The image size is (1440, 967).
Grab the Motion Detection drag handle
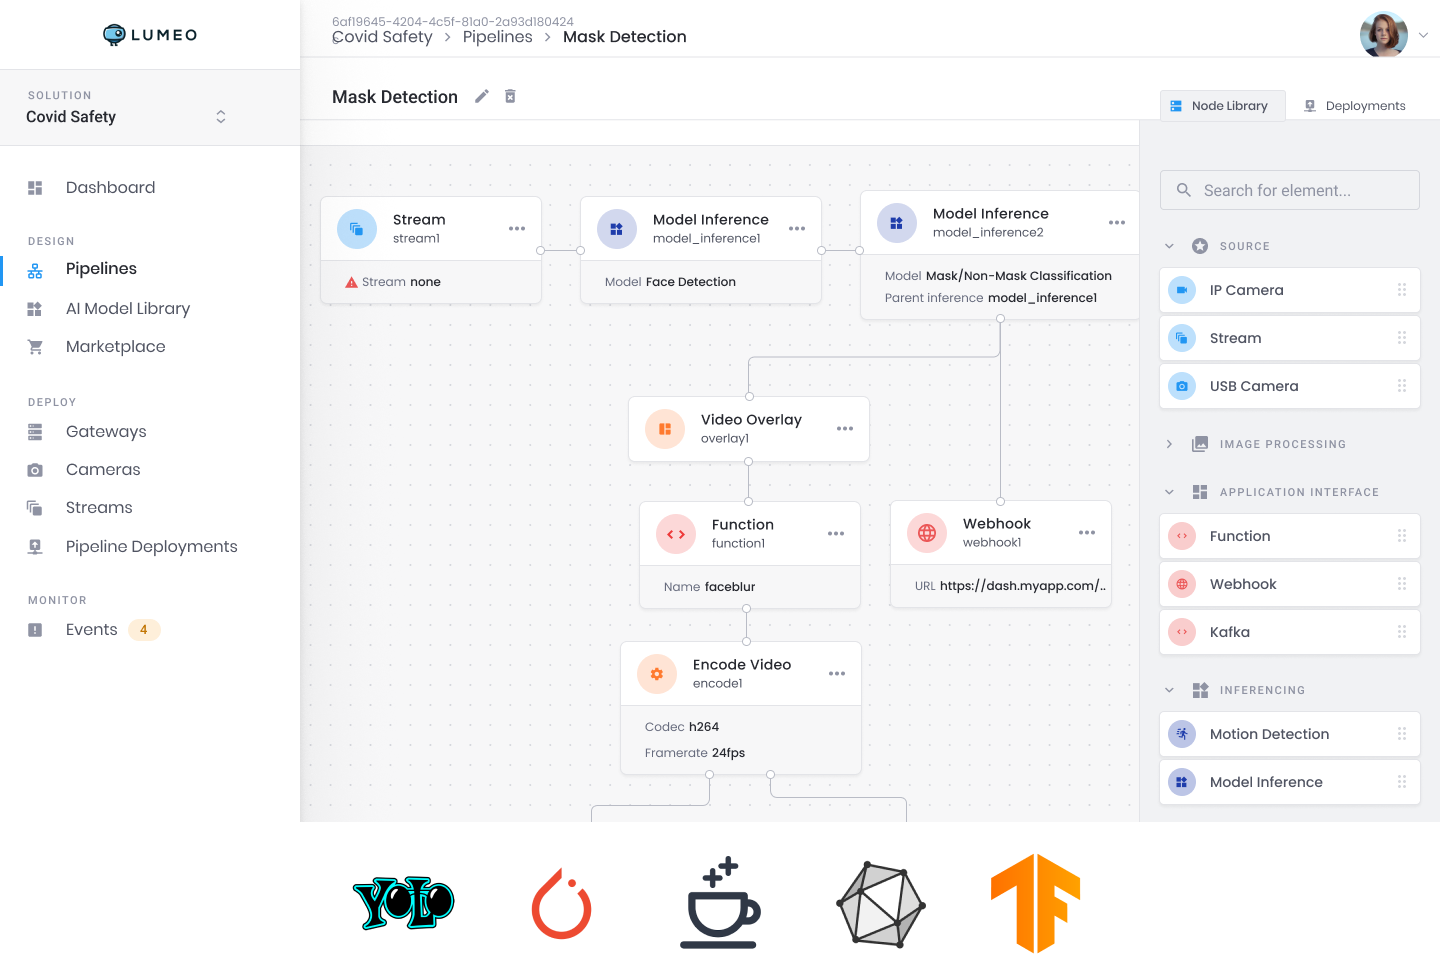pyautogui.click(x=1402, y=734)
